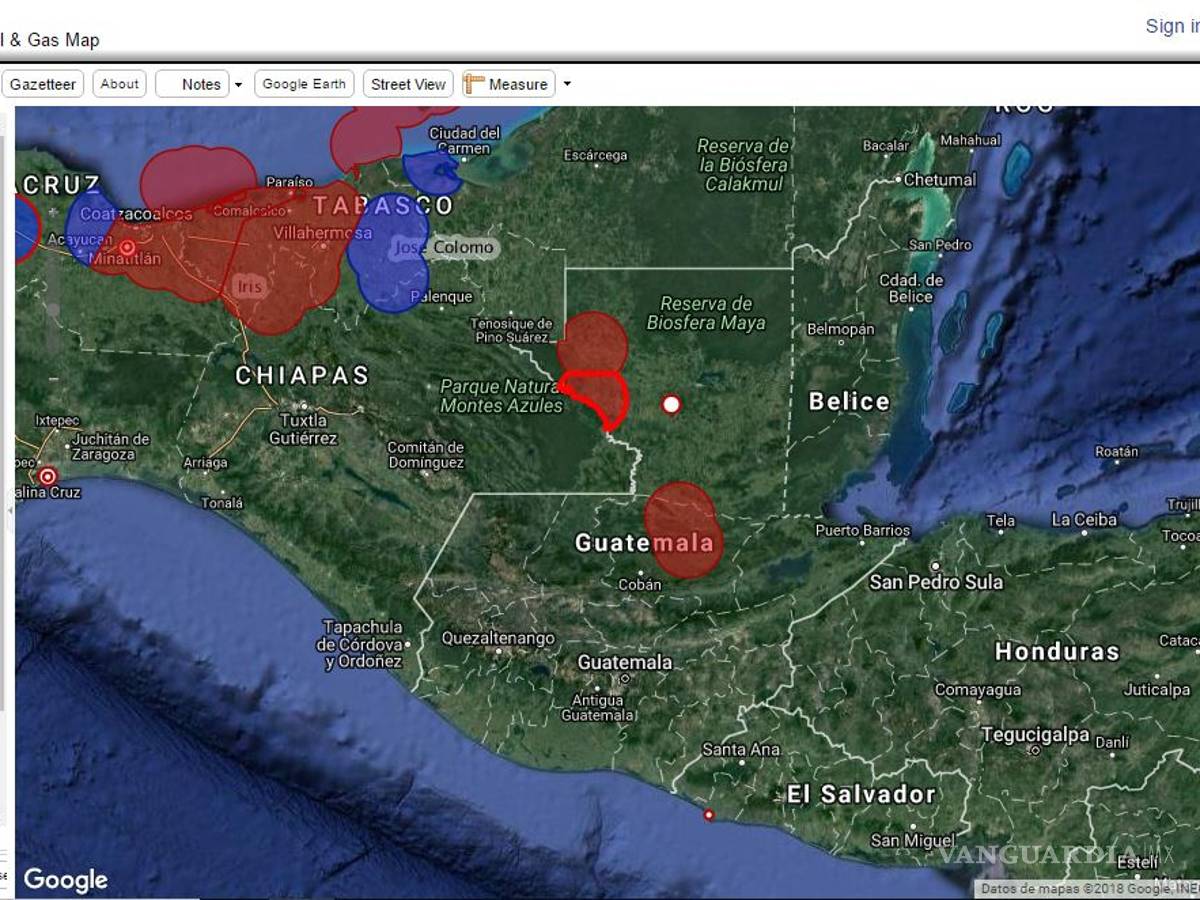Image resolution: width=1200 pixels, height=900 pixels.
Task: Select the red field area over Cobán
Action: click(682, 530)
